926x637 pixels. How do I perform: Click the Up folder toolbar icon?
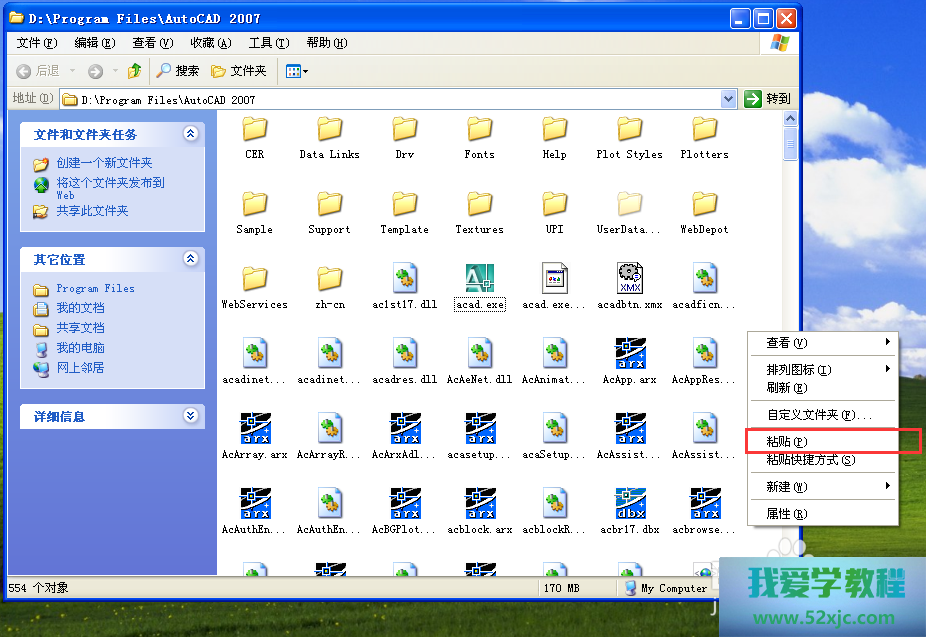134,71
